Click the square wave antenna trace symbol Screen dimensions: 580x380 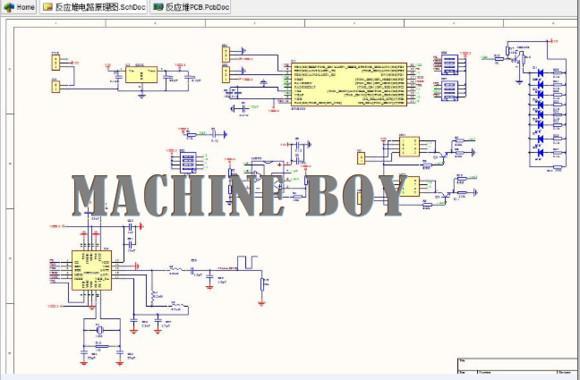click(247, 262)
